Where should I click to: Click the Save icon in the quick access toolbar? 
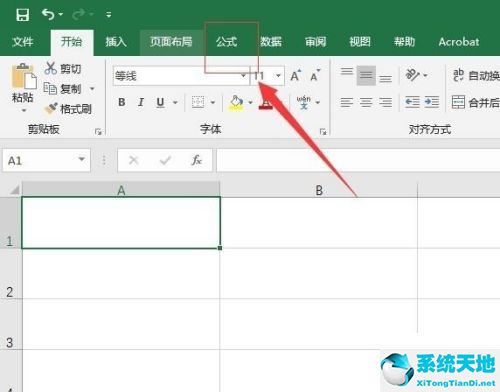23,15
